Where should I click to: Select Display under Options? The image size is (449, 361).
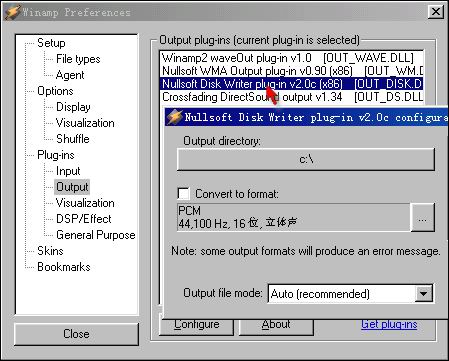[73, 107]
